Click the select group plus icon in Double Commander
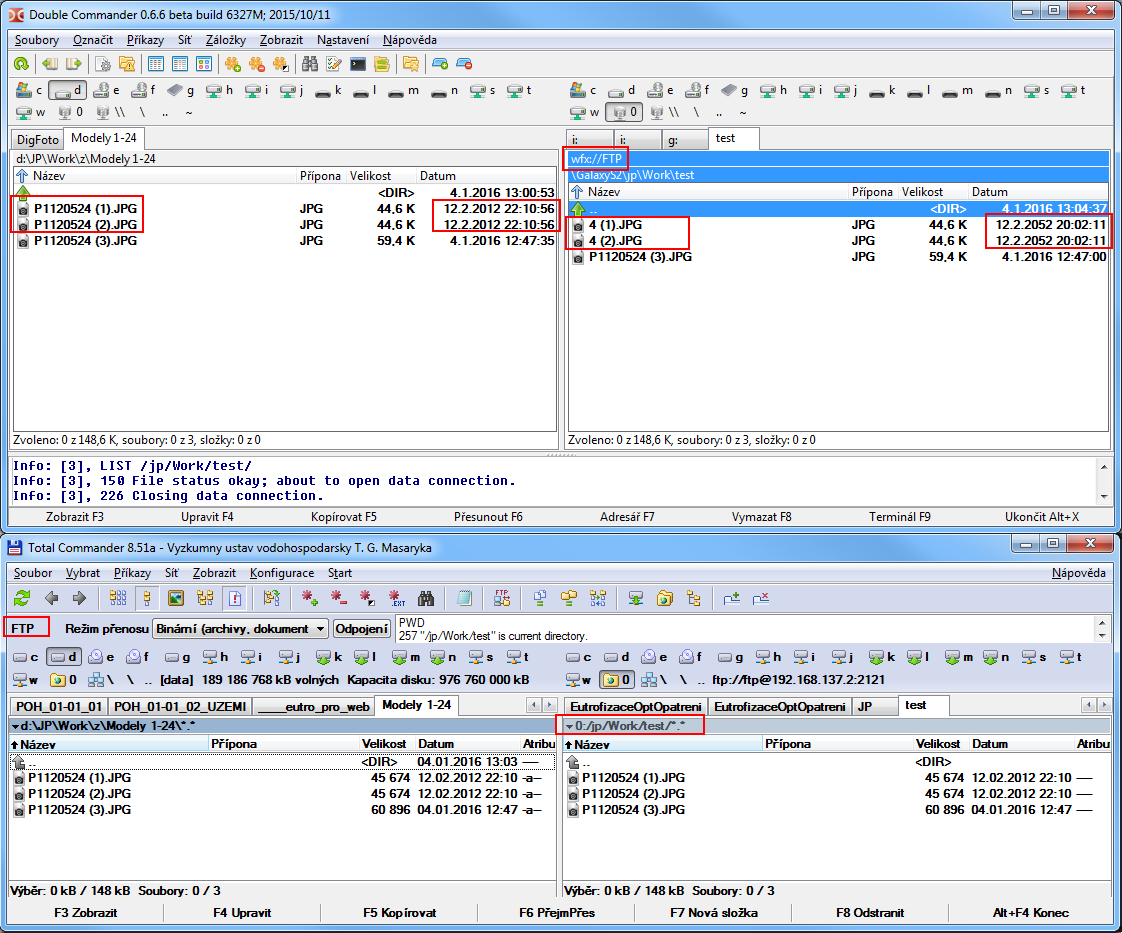Image resolution: width=1122 pixels, height=933 pixels. click(232, 64)
